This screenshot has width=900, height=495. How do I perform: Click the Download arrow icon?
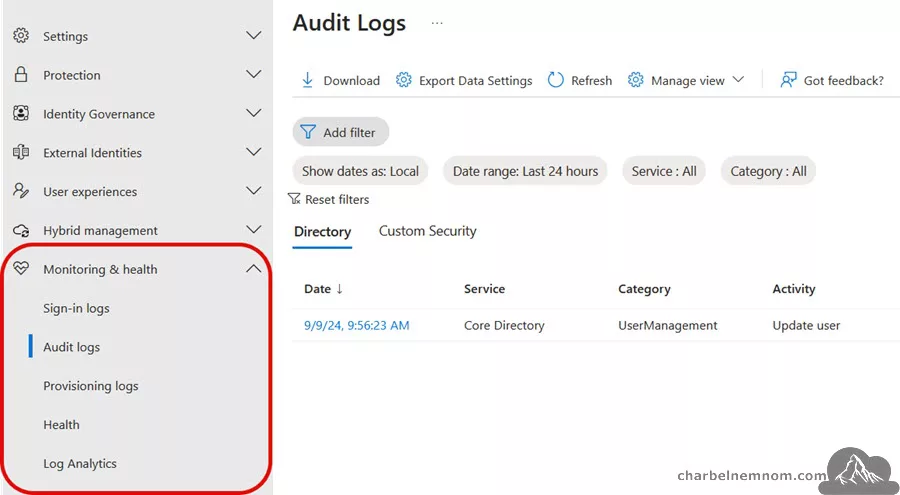(x=308, y=80)
